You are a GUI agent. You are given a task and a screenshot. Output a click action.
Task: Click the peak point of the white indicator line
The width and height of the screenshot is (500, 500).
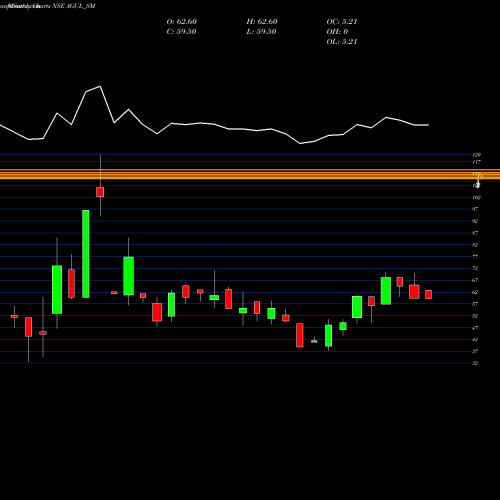(100, 86)
